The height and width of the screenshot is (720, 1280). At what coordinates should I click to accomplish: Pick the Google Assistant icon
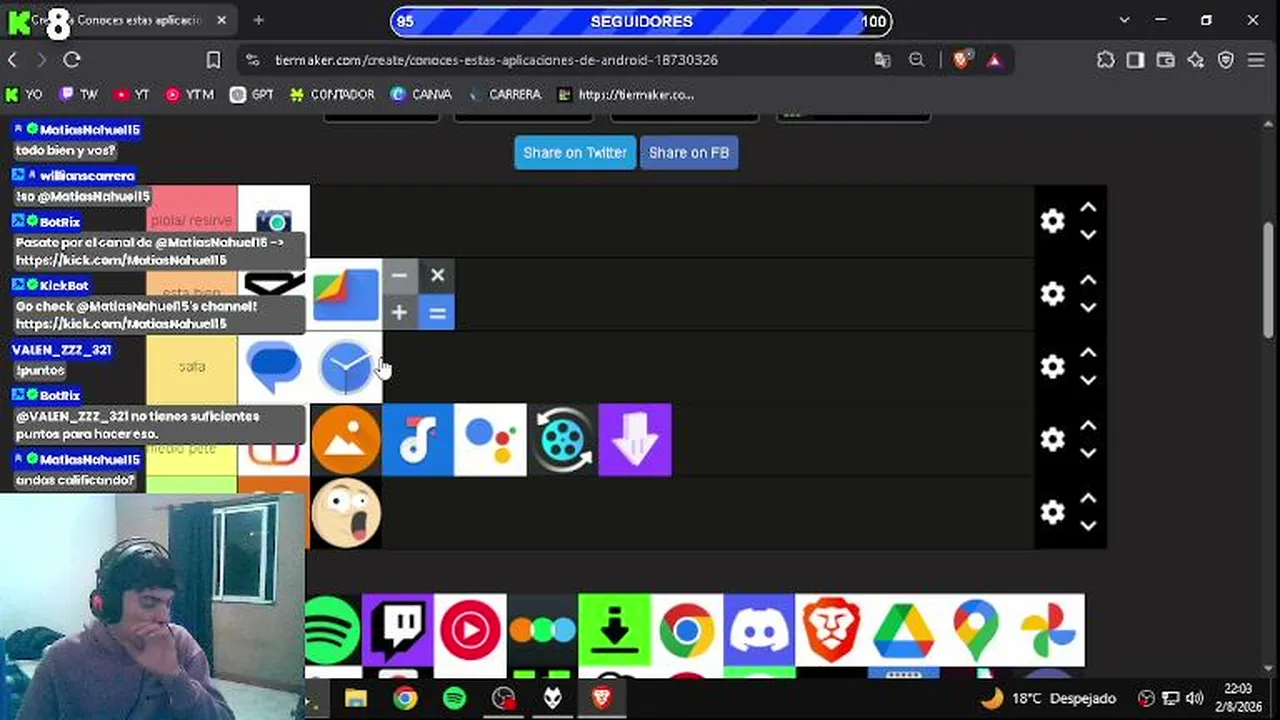point(490,440)
